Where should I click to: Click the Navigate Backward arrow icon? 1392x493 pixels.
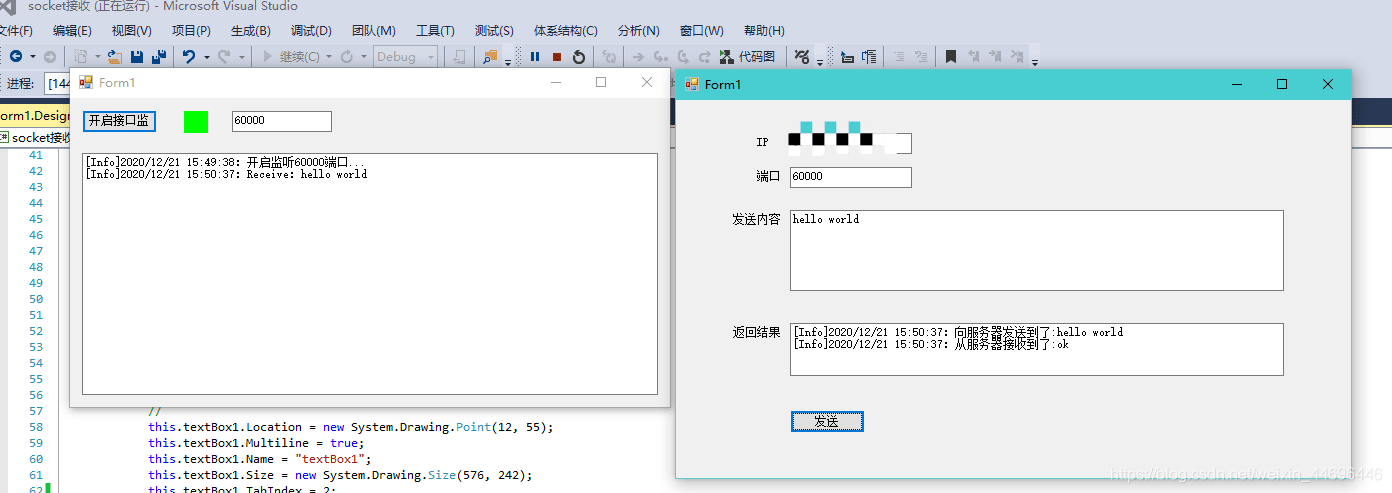pyautogui.click(x=16, y=57)
